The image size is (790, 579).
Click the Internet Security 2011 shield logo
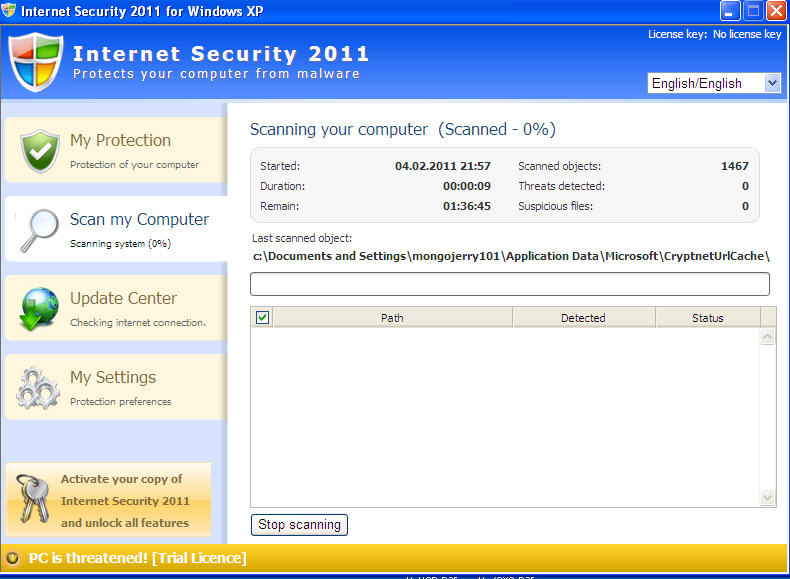tap(36, 61)
